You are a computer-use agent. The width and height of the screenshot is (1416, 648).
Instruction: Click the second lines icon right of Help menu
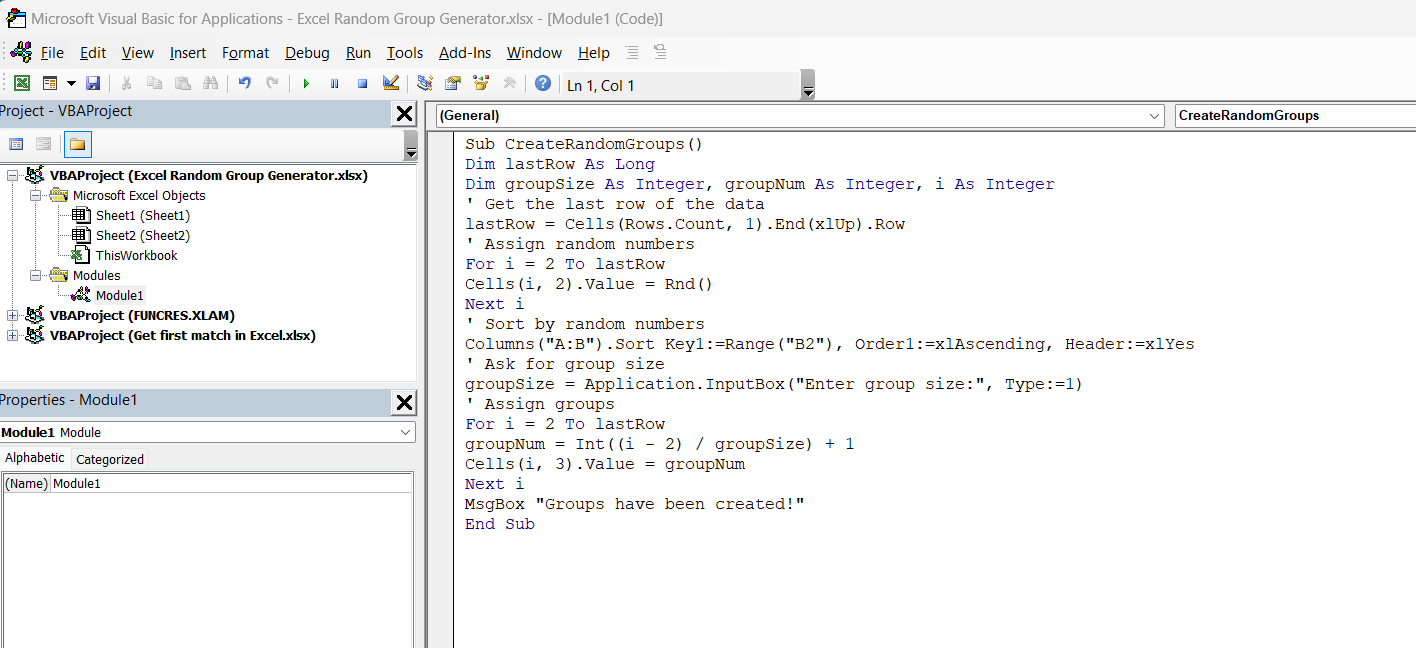tap(660, 52)
